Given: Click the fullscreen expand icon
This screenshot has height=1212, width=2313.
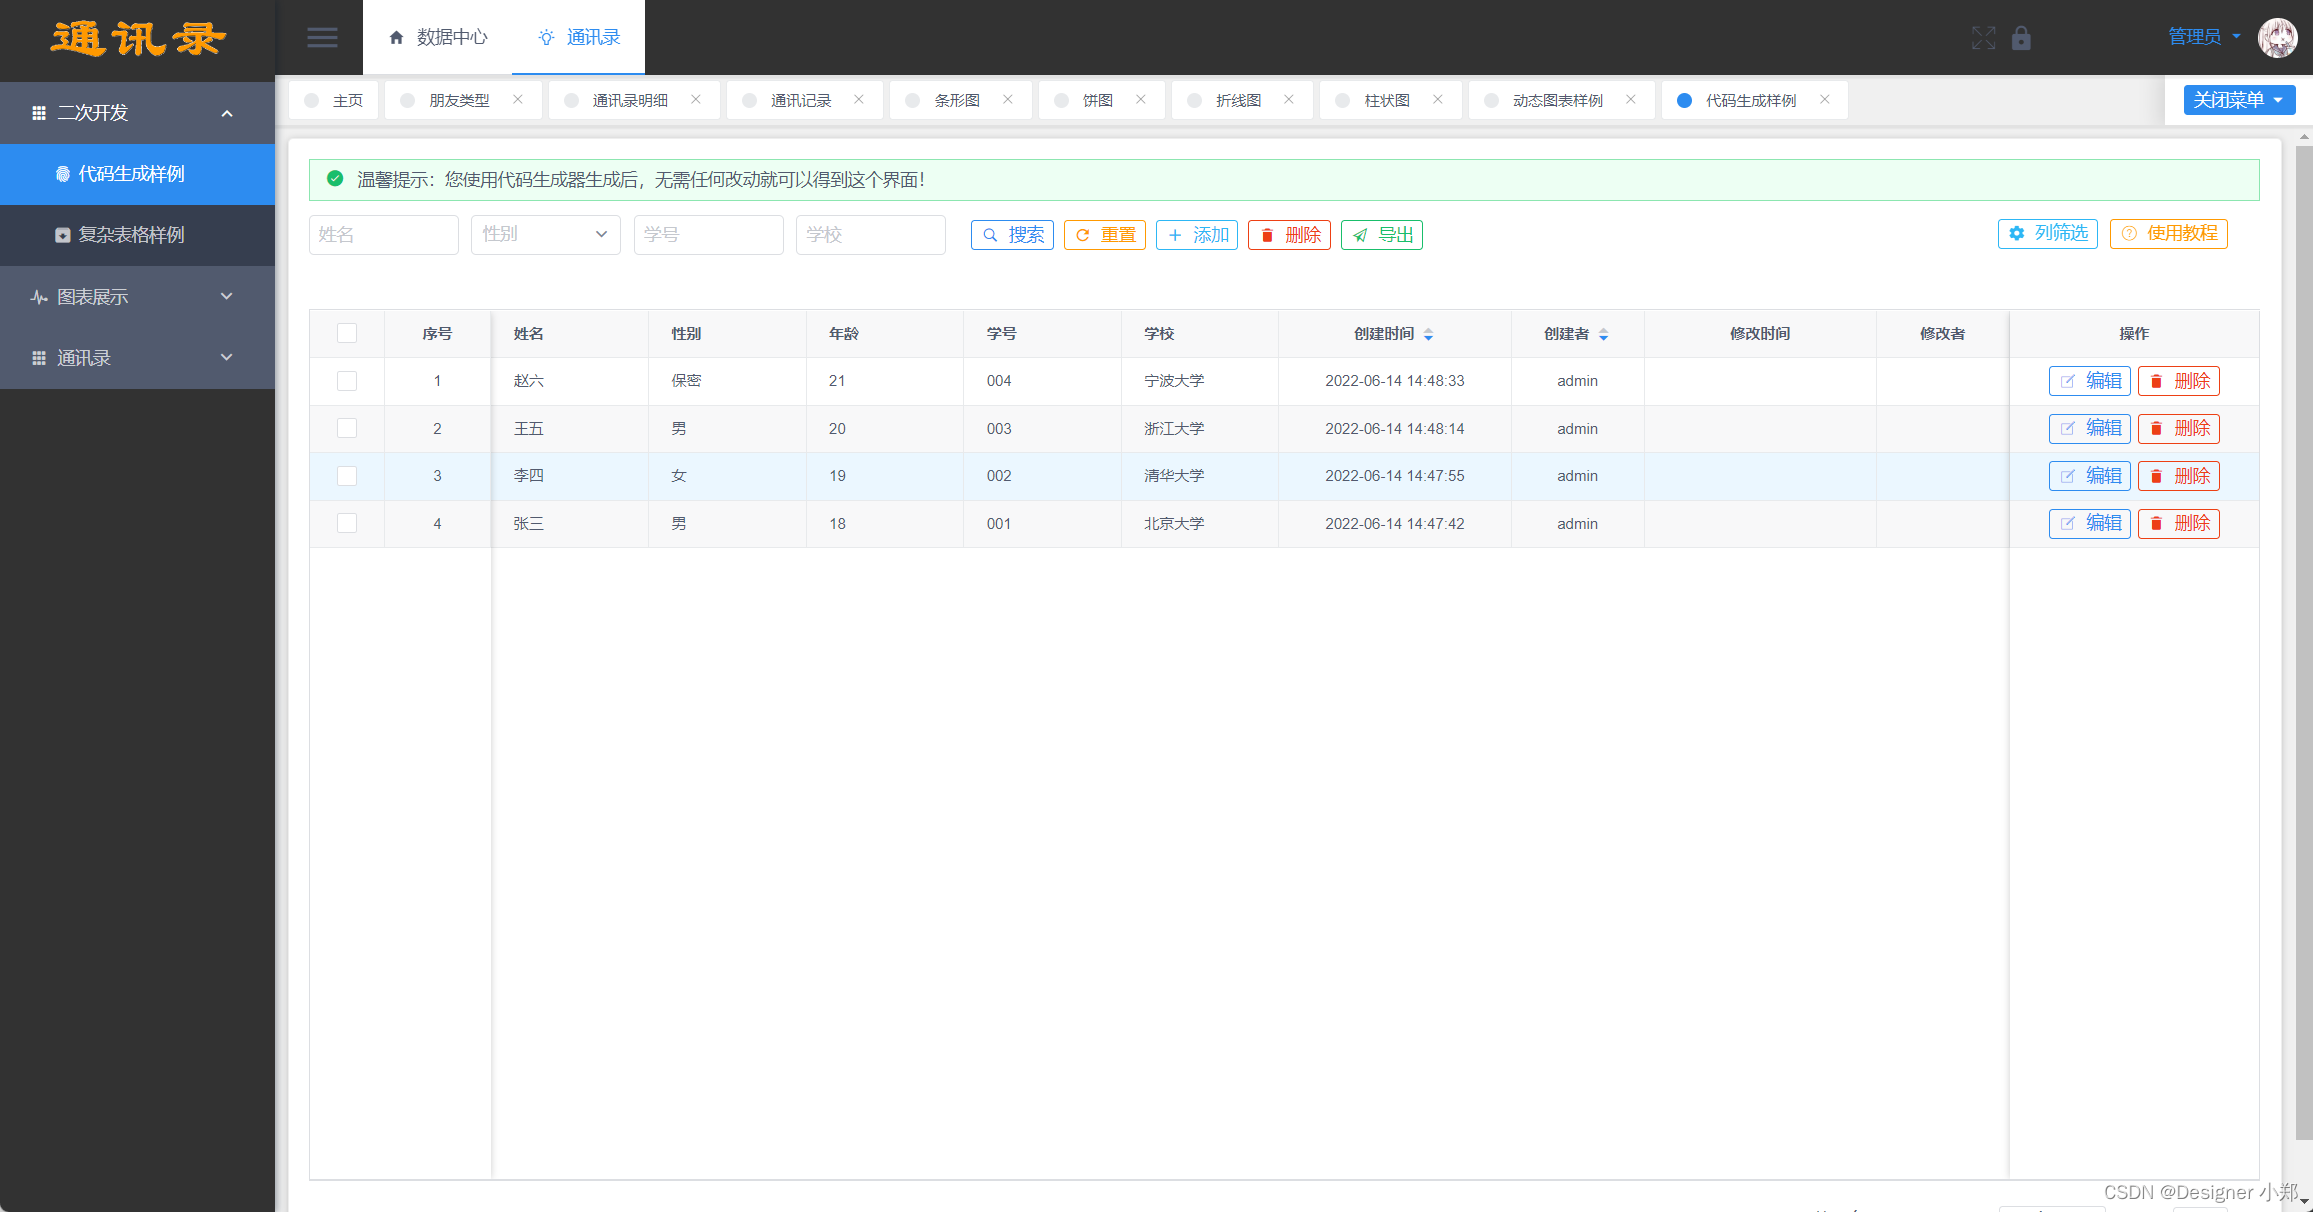Looking at the screenshot, I should pyautogui.click(x=1983, y=38).
